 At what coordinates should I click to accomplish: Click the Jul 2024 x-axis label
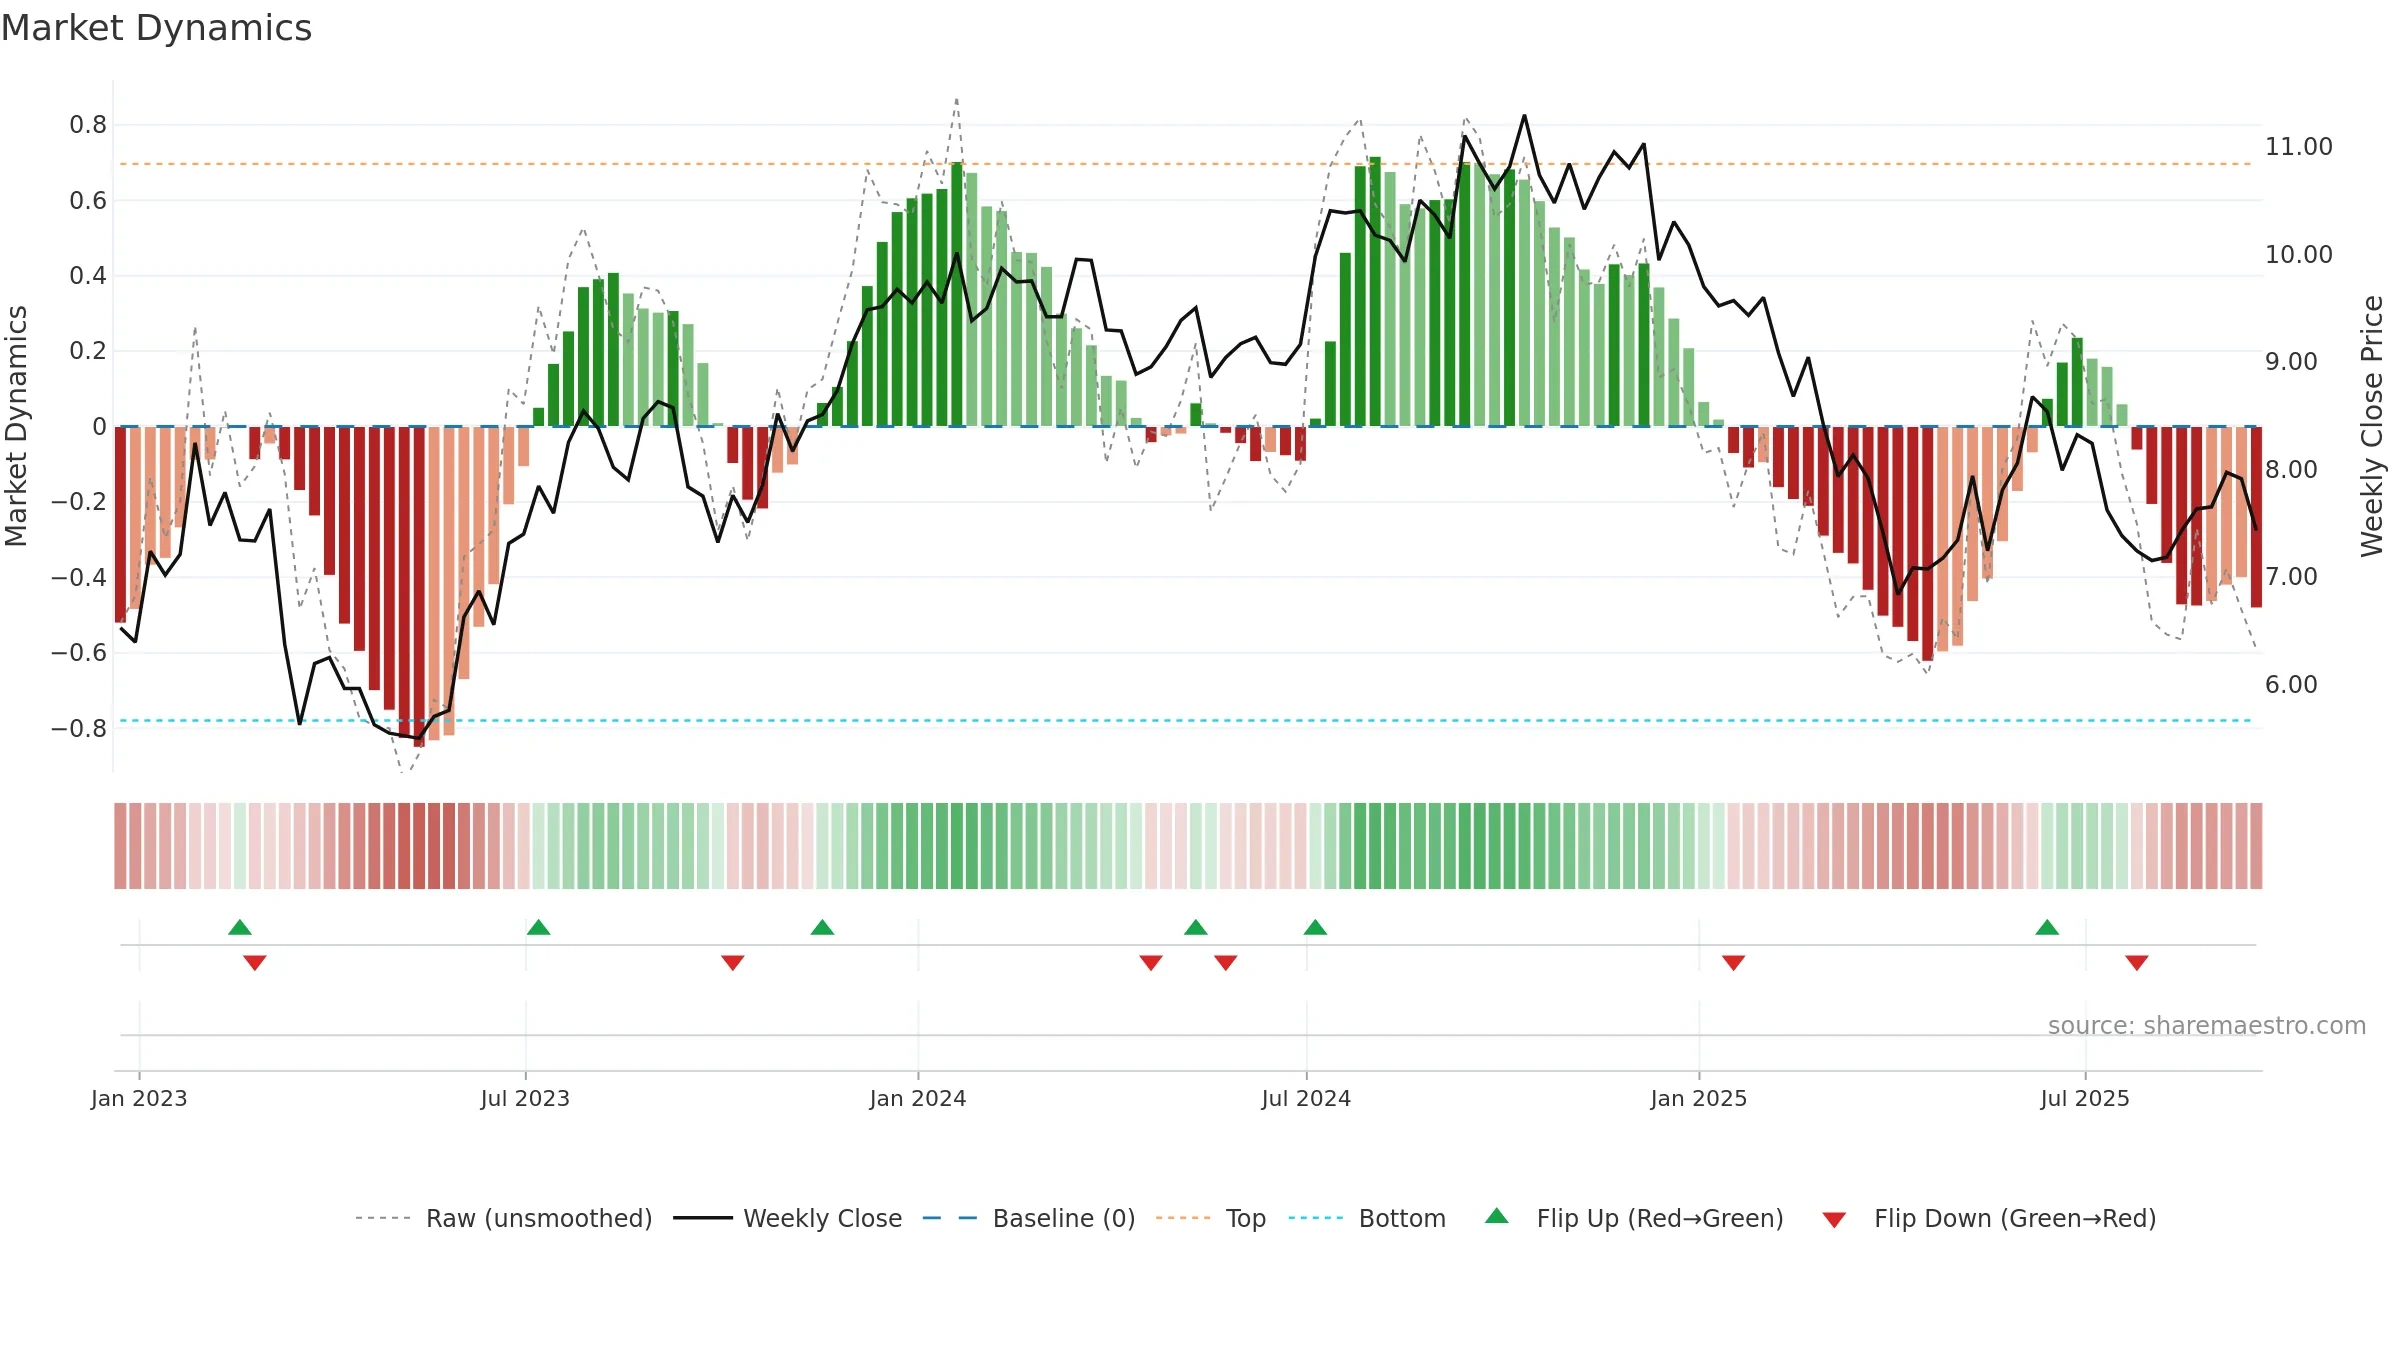(1306, 1098)
